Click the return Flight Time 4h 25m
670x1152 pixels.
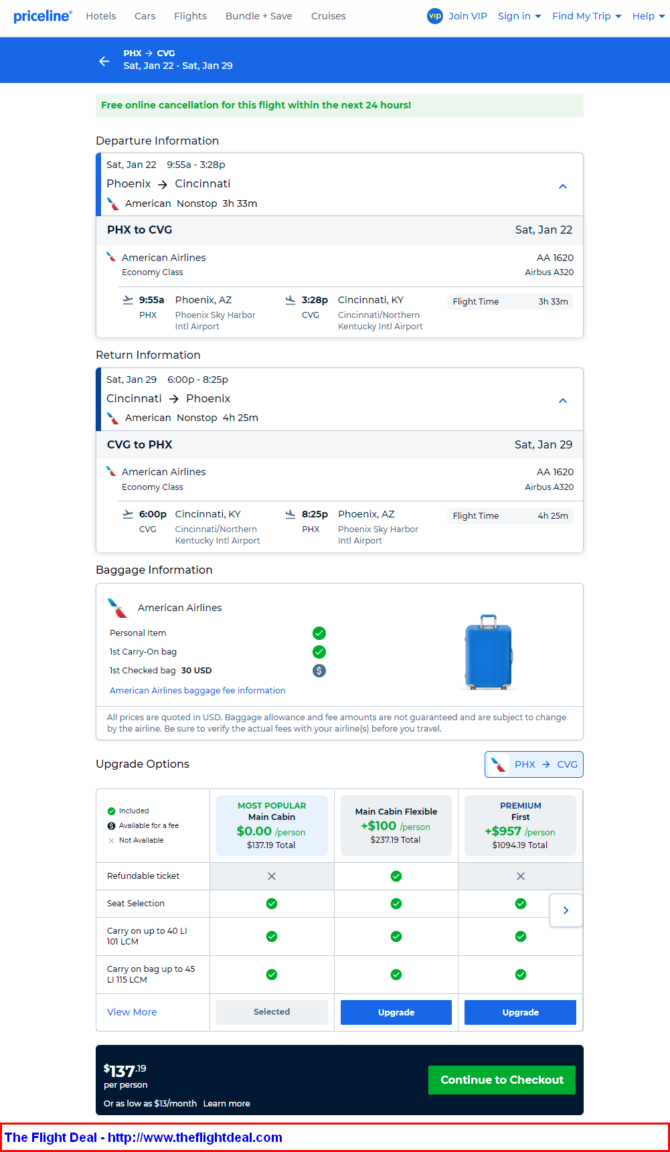(x=511, y=516)
